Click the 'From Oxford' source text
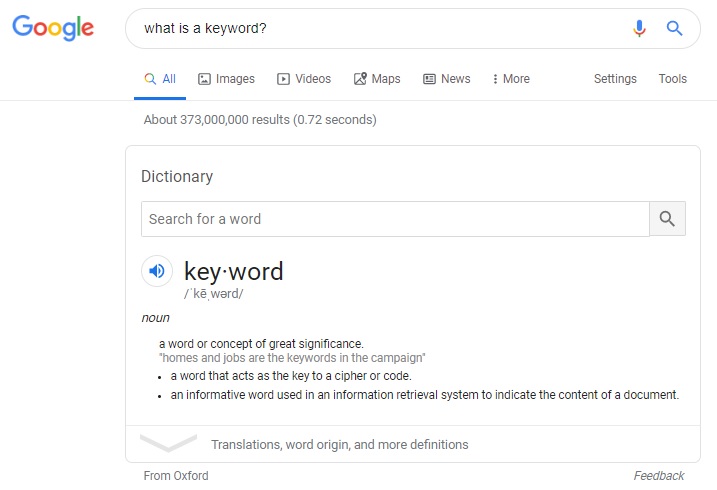 point(176,476)
